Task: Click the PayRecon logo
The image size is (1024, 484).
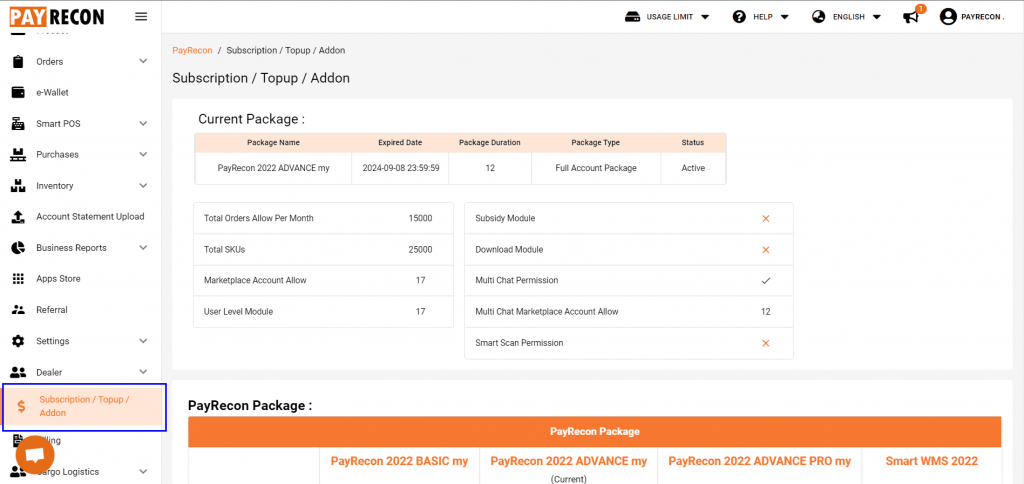Action: tap(56, 16)
